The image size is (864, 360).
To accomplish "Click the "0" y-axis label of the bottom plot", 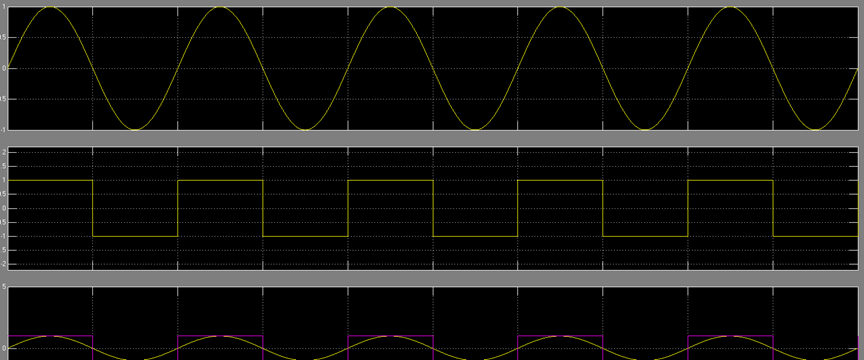I will pyautogui.click(x=4, y=348).
